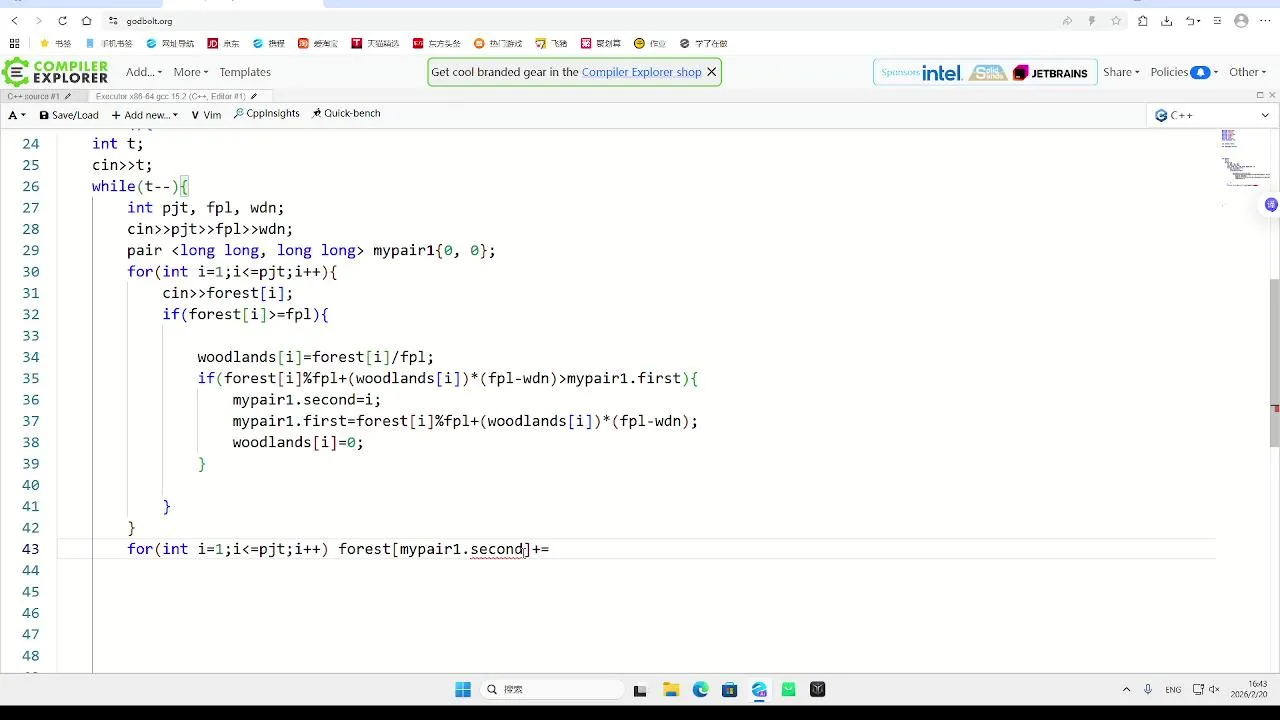Click the underlined "second" on line 43
1280x720 pixels.
(497, 549)
